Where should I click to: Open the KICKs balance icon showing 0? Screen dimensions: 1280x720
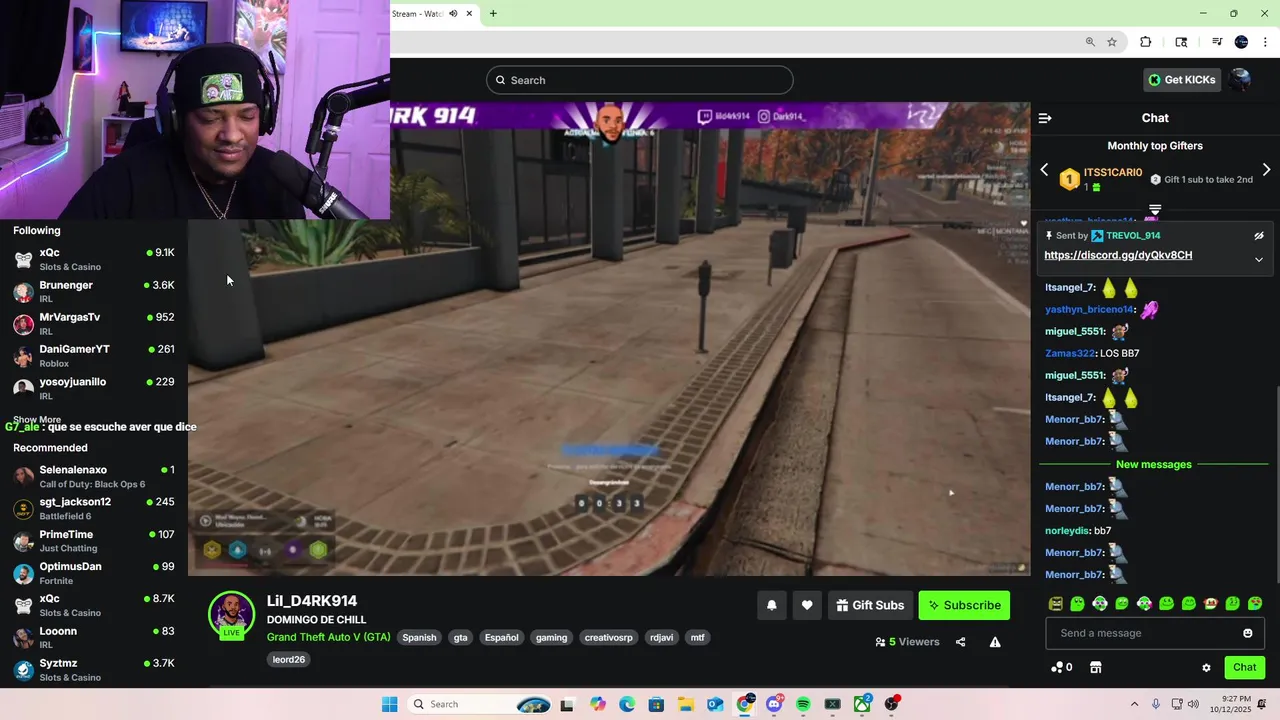[1061, 668]
